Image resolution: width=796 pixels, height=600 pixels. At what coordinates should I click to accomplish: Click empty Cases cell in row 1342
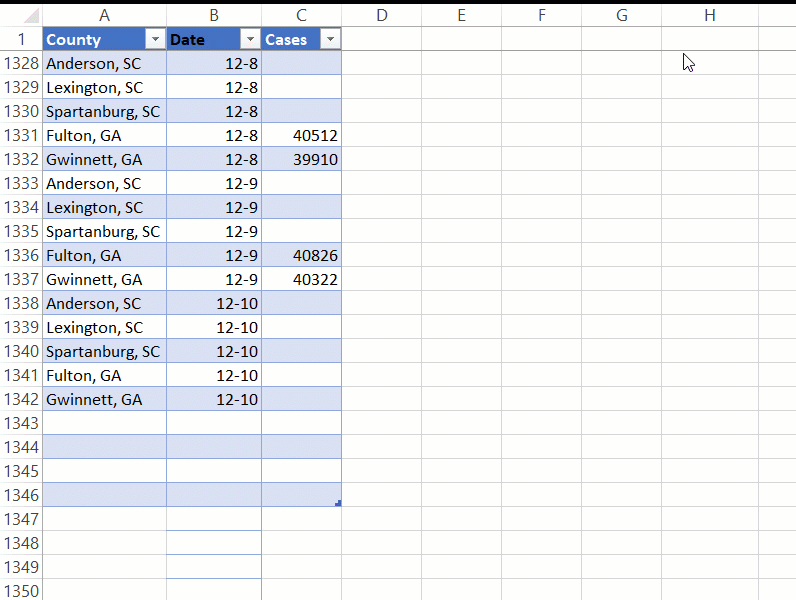302,399
